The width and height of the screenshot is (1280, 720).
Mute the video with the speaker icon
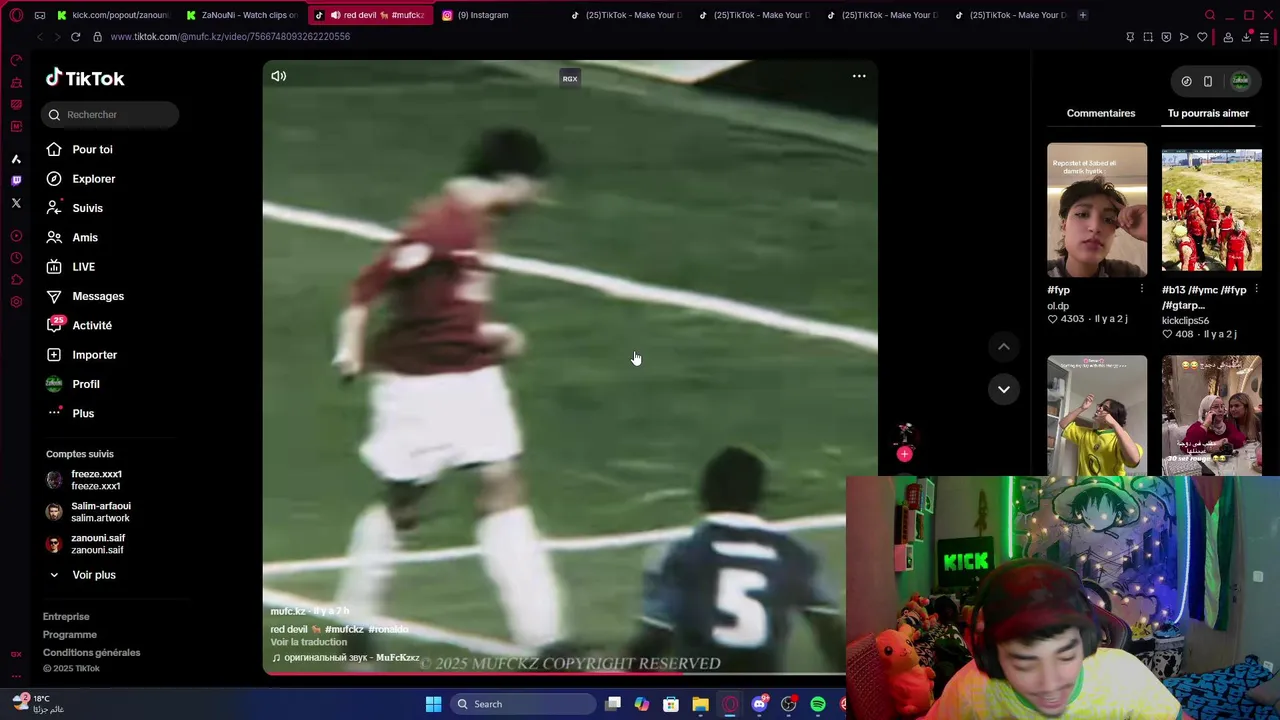tap(278, 76)
